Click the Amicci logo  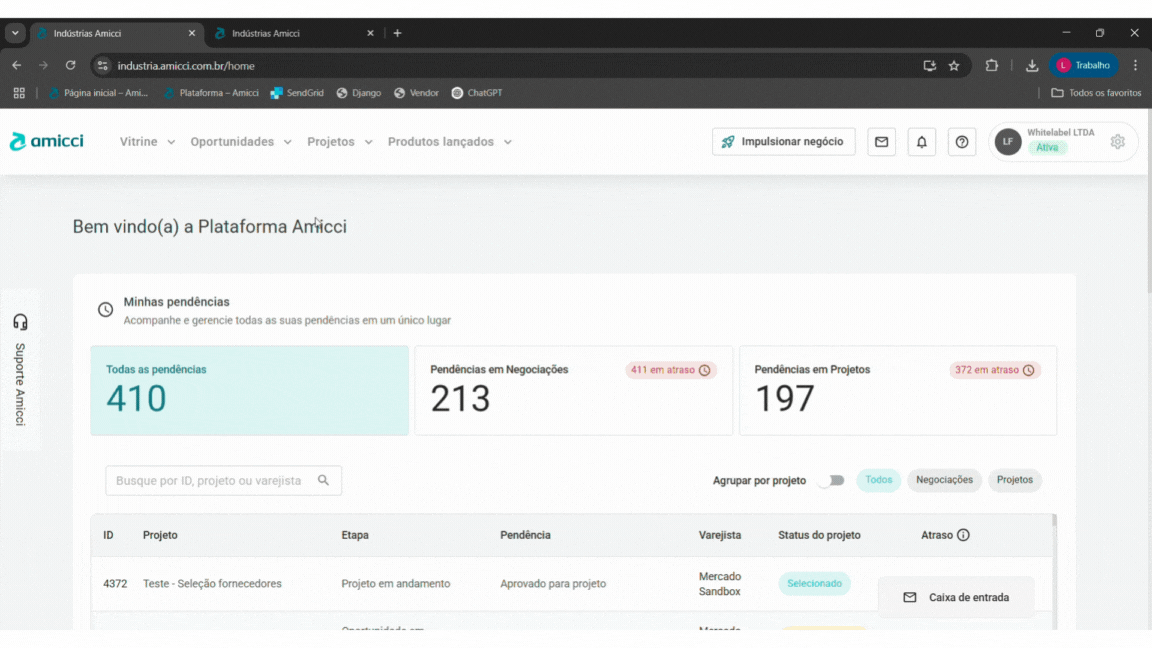[x=47, y=142]
